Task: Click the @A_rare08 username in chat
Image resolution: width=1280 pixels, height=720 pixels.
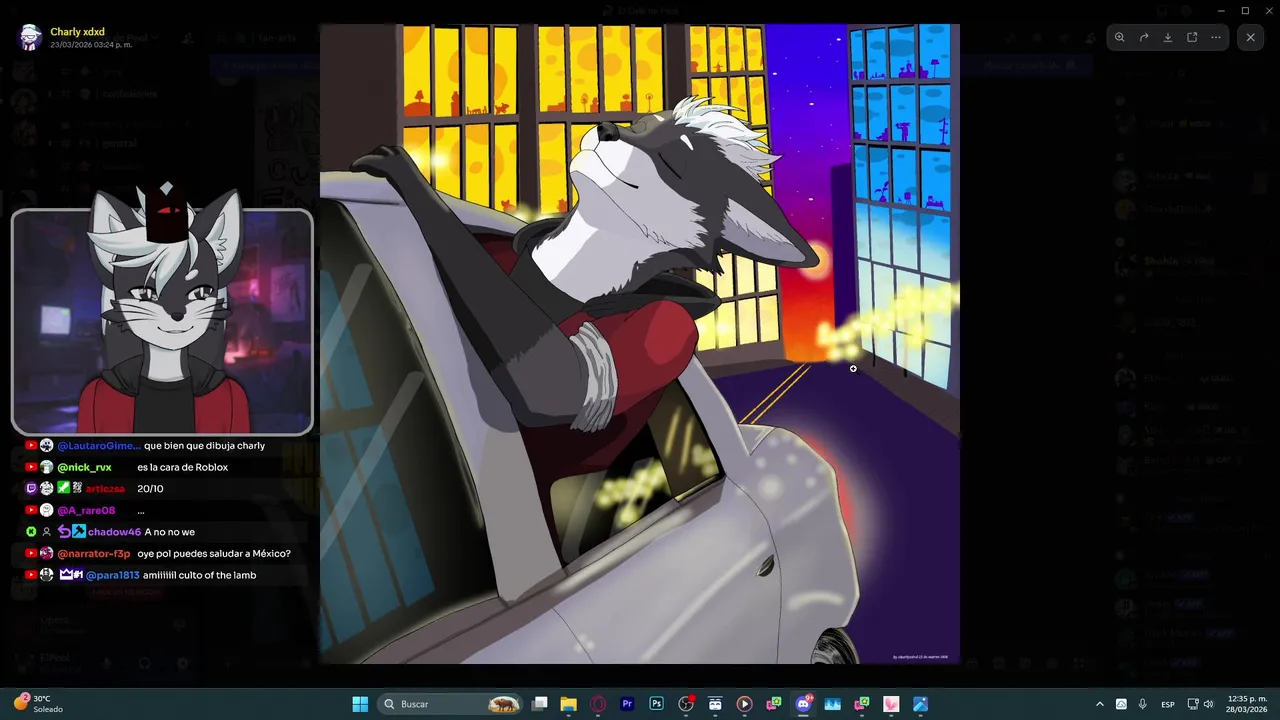Action: tap(86, 510)
